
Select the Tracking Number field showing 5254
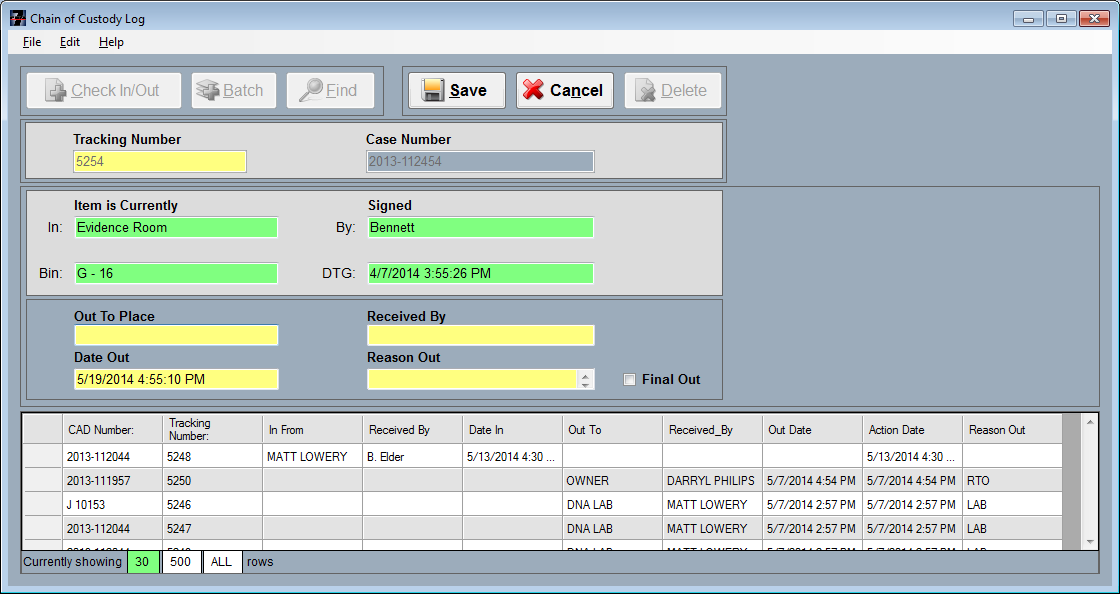[159, 161]
